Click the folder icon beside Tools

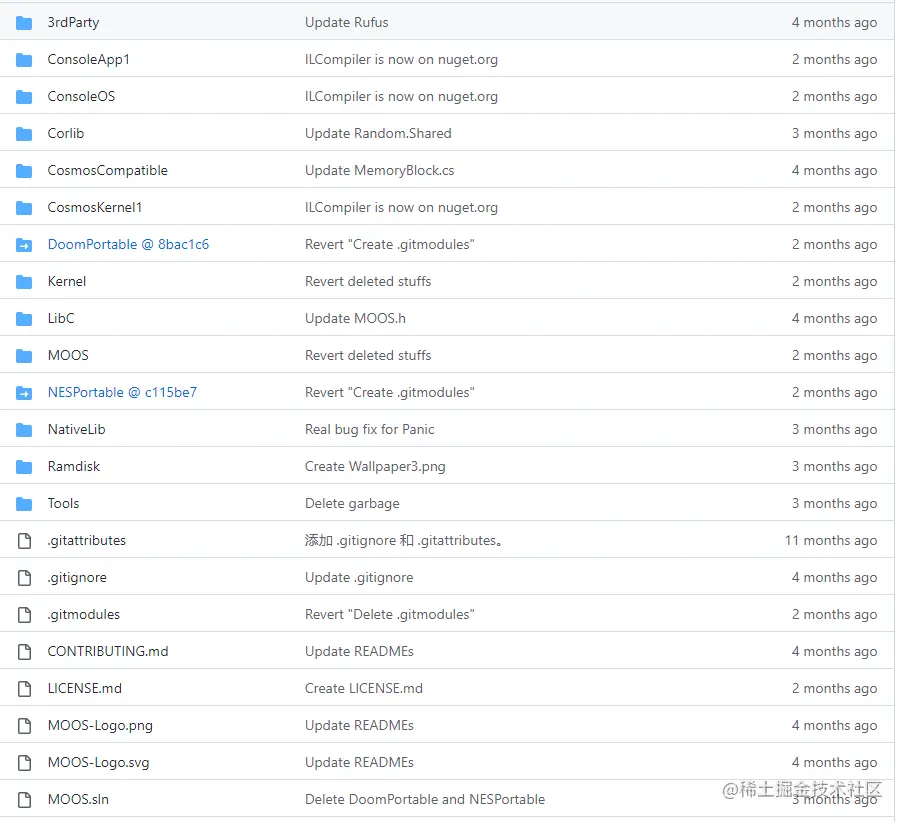(x=24, y=503)
